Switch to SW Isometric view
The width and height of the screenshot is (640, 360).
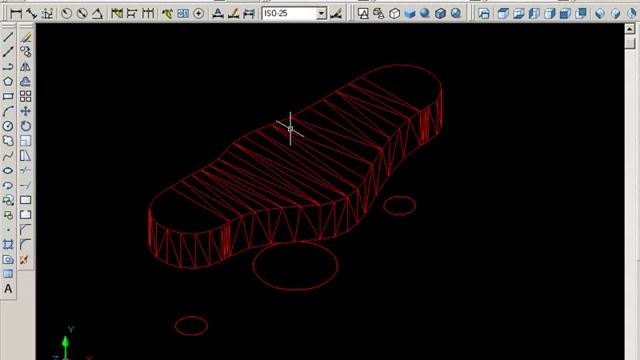[x=600, y=13]
